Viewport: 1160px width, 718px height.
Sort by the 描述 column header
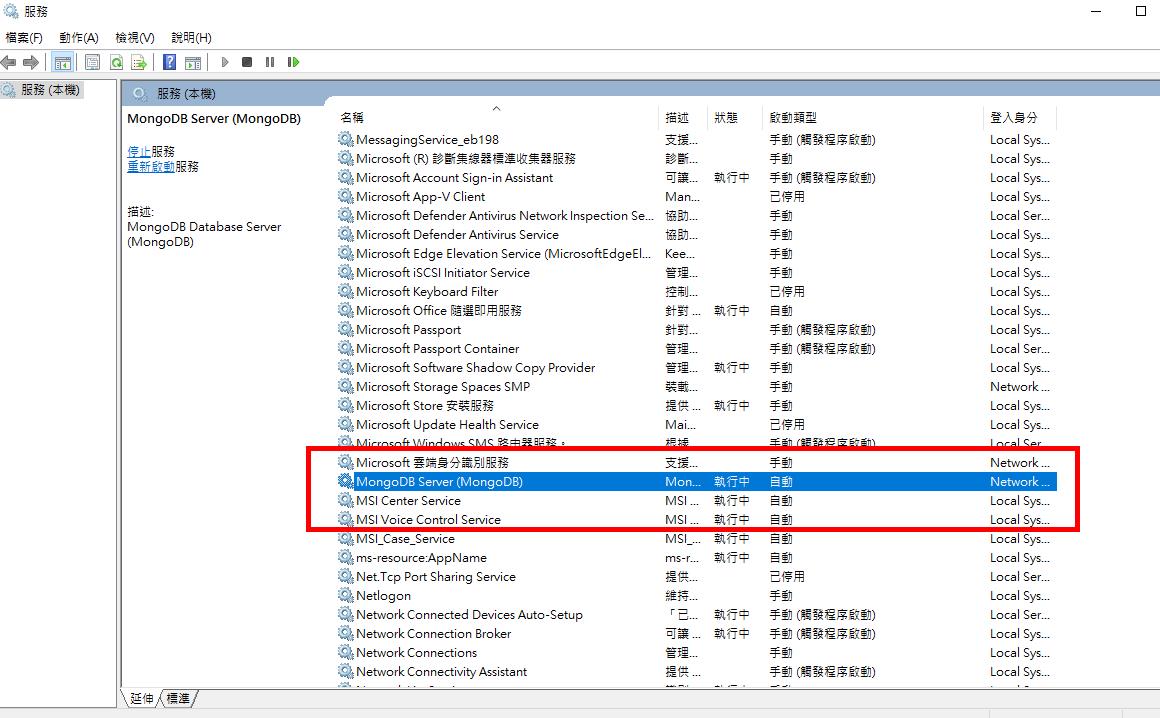(x=683, y=117)
